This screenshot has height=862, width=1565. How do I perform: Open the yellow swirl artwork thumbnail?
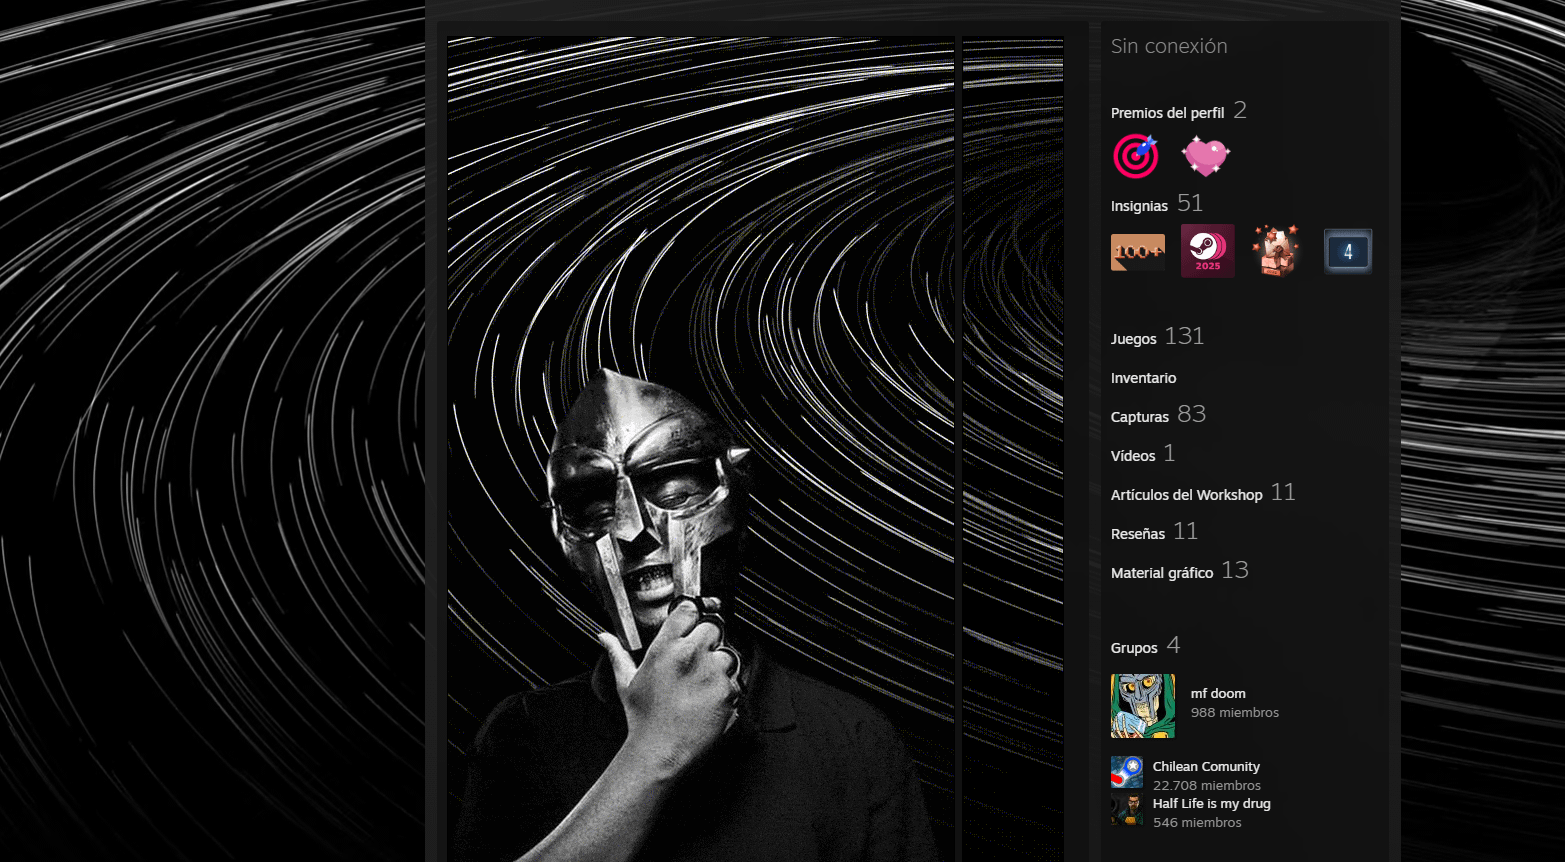(x=1012, y=450)
